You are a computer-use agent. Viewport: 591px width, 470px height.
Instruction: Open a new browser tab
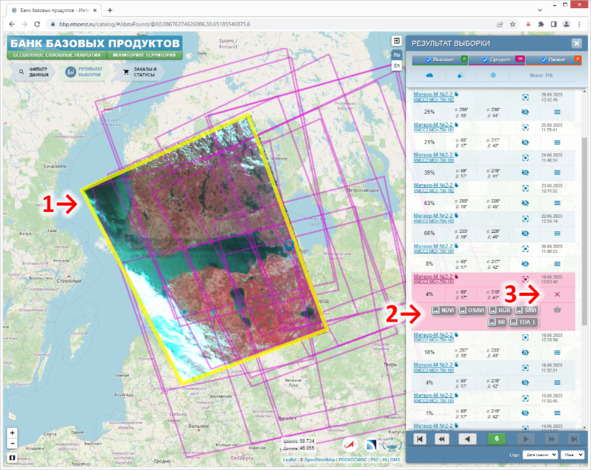110,10
